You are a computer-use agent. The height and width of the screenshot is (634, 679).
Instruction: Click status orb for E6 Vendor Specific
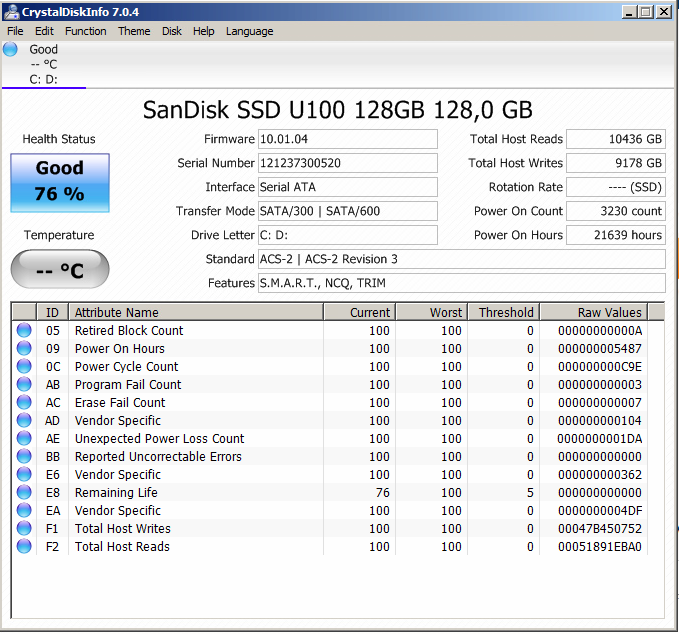point(24,475)
